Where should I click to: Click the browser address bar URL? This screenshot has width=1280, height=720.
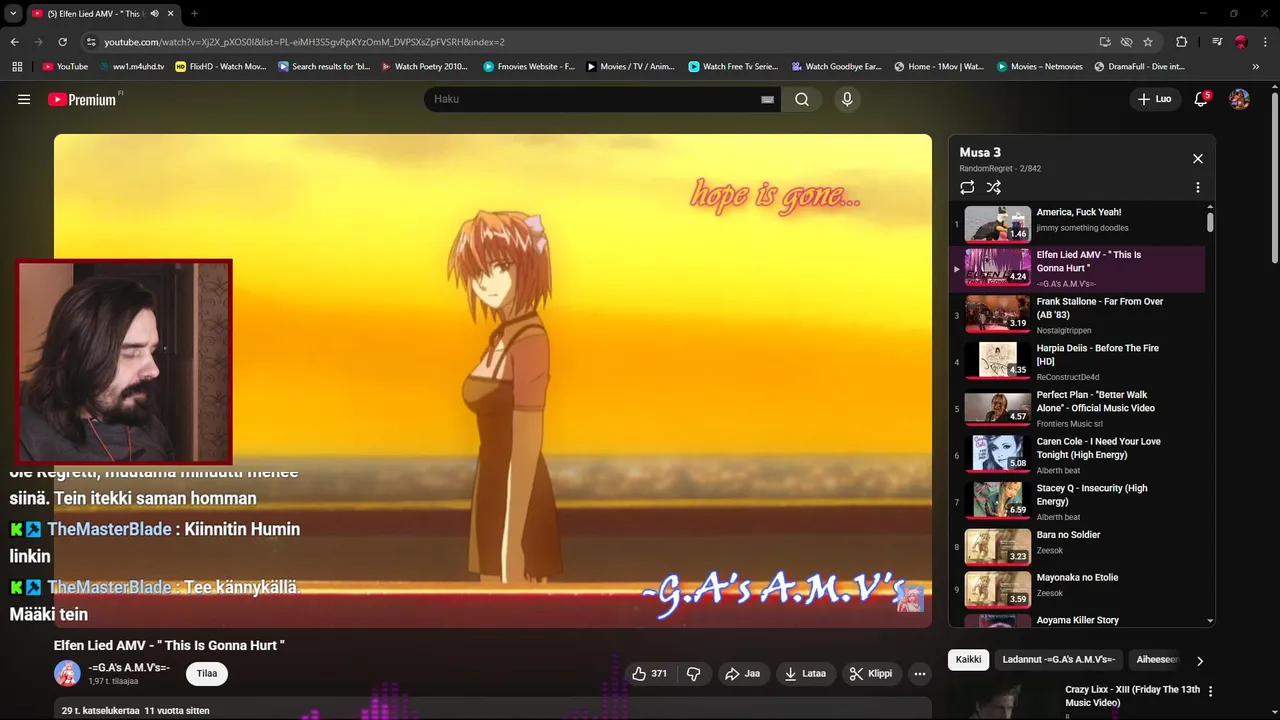304,42
